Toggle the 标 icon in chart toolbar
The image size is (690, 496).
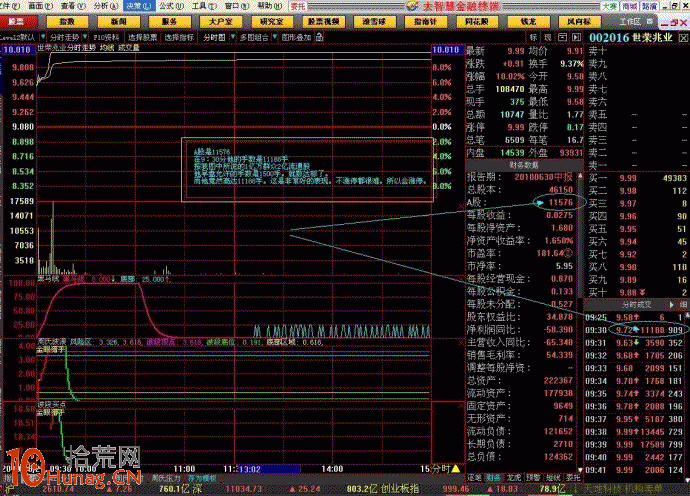pos(533,37)
